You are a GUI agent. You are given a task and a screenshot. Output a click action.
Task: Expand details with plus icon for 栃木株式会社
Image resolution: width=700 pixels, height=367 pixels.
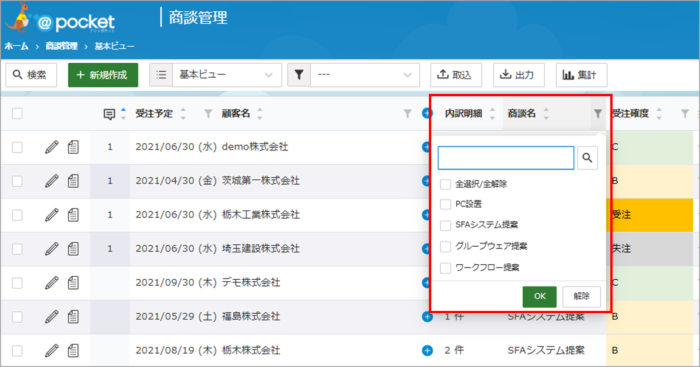click(x=427, y=350)
